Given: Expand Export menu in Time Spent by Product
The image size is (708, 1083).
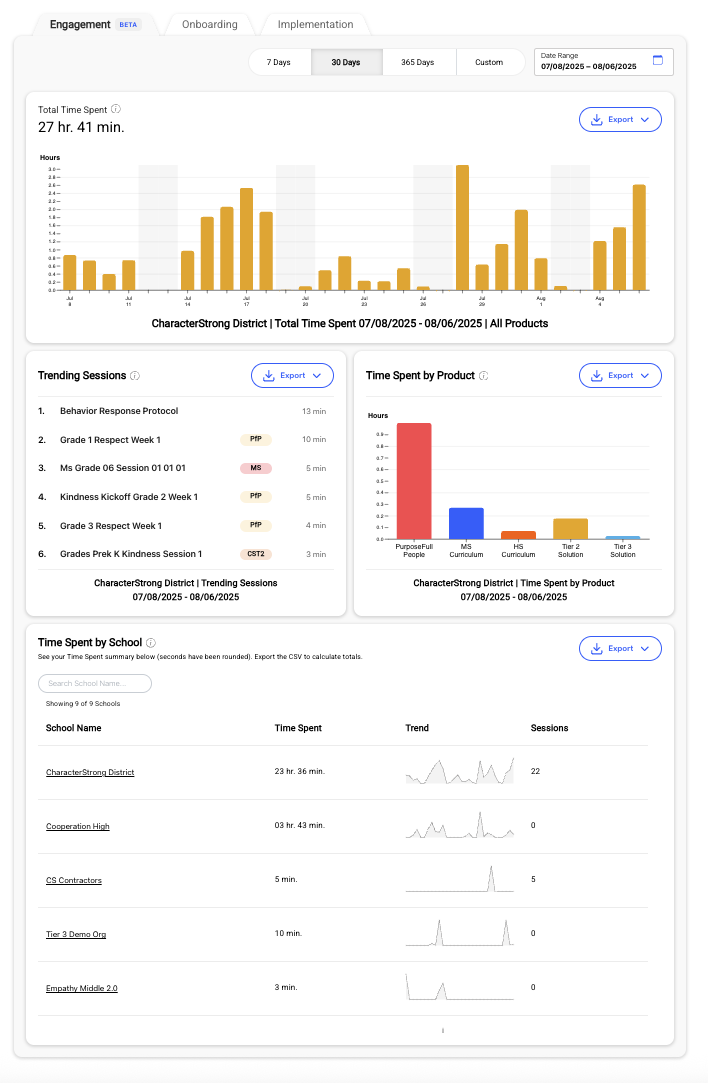Looking at the screenshot, I should point(620,376).
